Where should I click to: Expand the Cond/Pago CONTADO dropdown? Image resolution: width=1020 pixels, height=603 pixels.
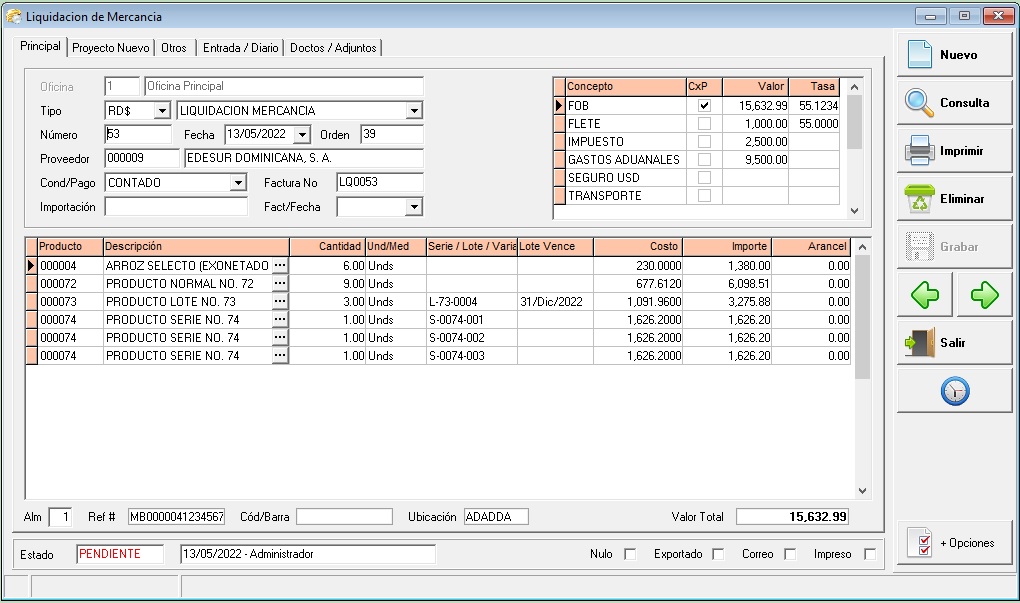pyautogui.click(x=238, y=183)
